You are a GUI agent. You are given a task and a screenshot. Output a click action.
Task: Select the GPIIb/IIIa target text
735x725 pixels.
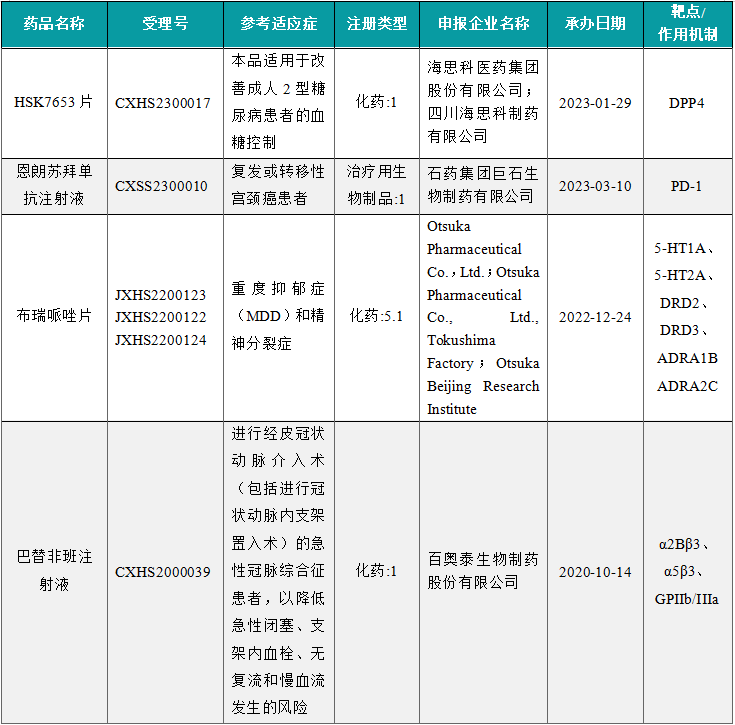tap(687, 599)
